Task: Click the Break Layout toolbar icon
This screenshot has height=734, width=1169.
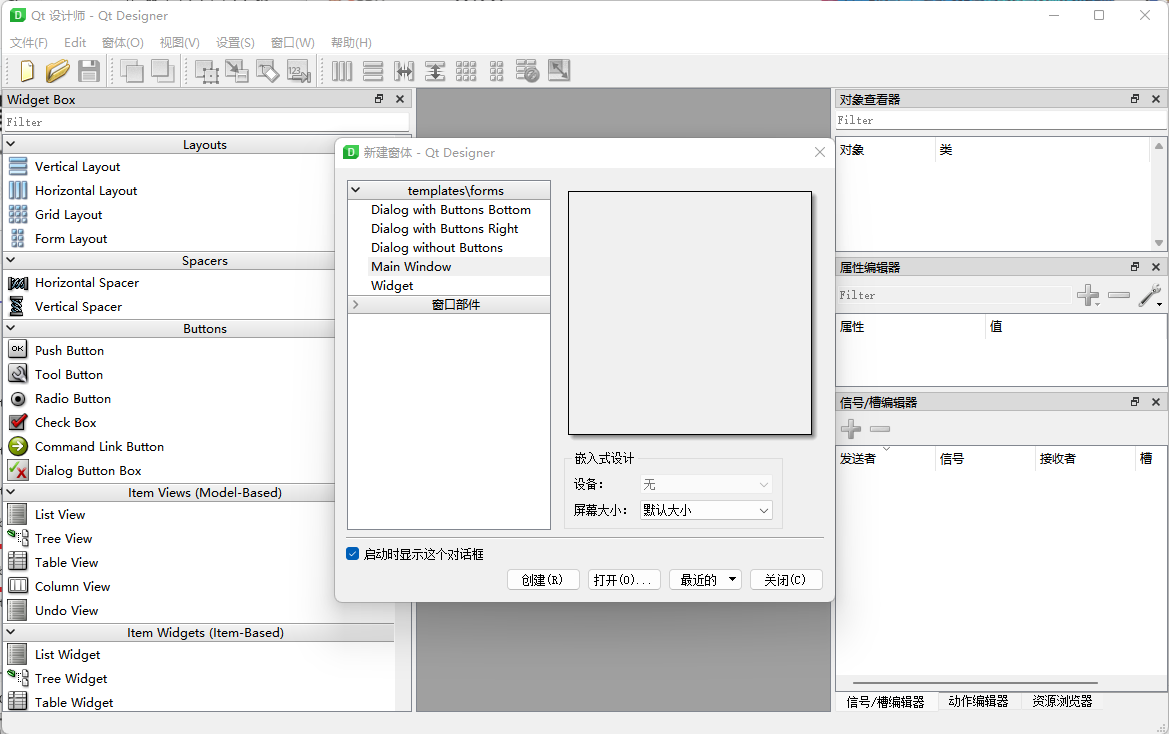Action: (527, 71)
